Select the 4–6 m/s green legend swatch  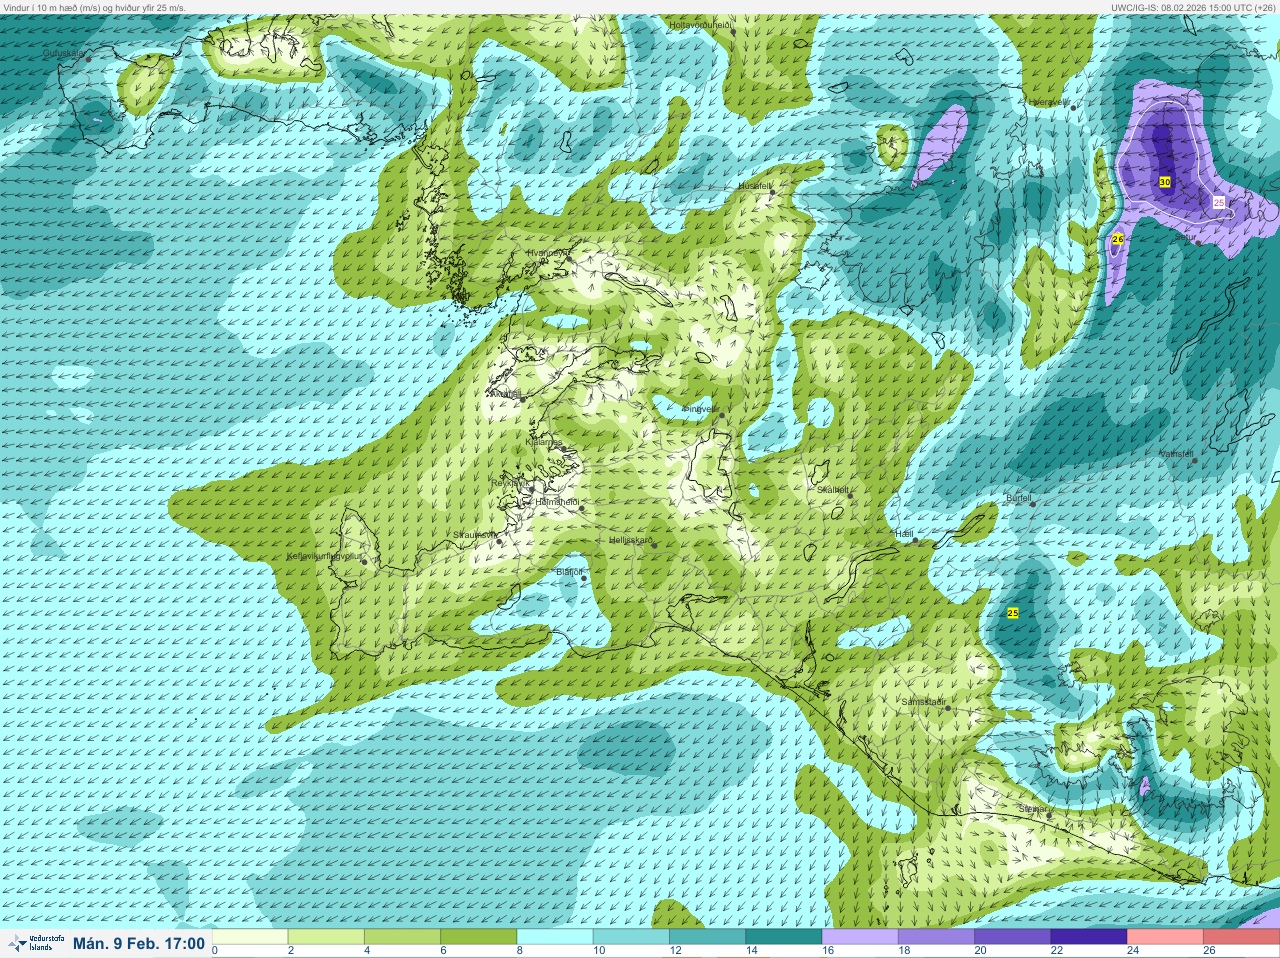point(402,937)
